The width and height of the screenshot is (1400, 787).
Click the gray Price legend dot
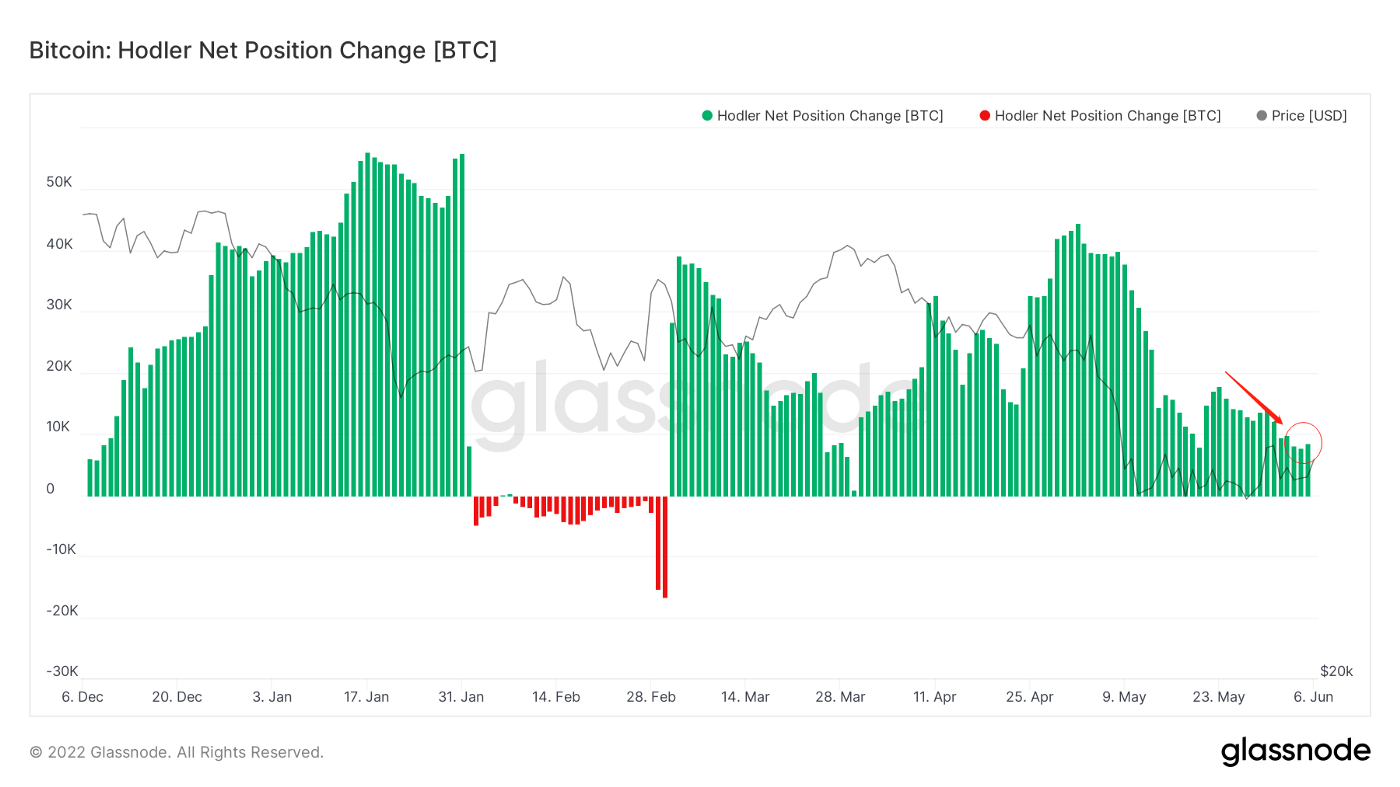point(1262,116)
